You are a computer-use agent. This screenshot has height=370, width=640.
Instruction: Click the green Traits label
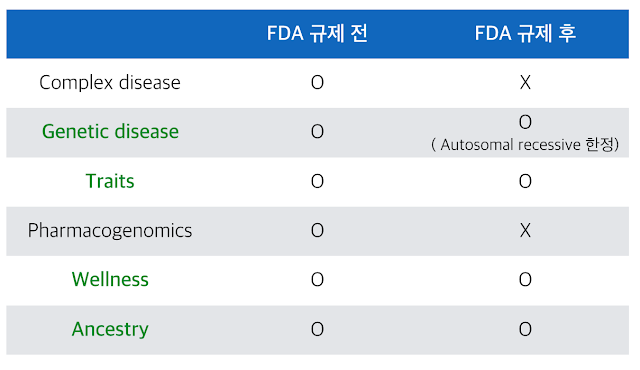110,181
